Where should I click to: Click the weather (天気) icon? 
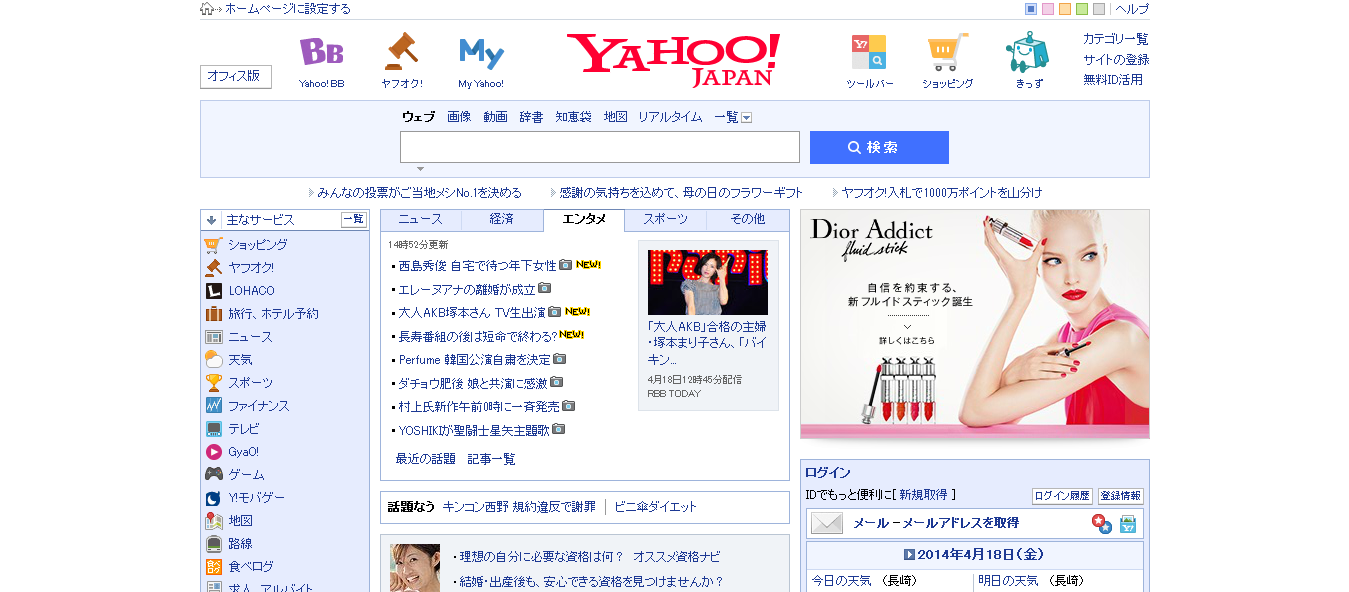coord(213,360)
